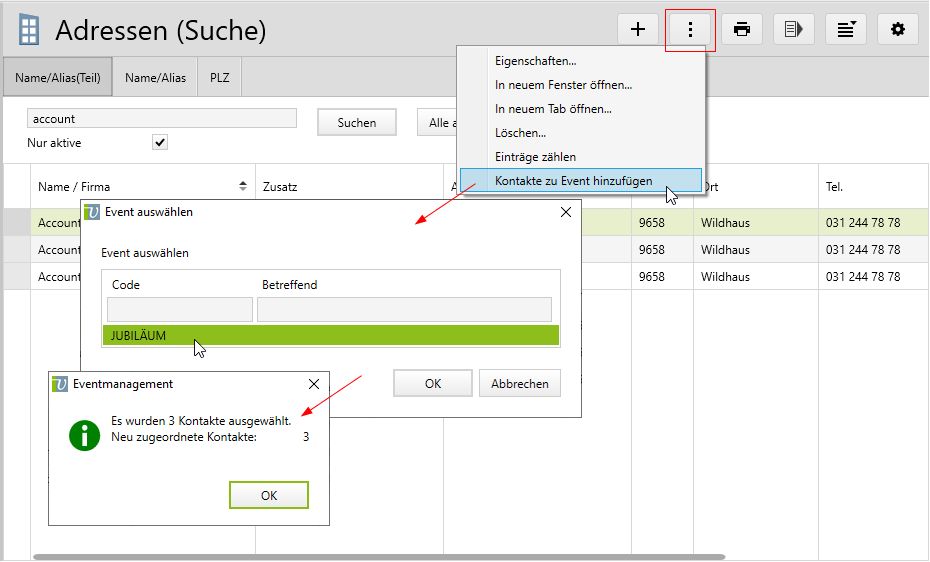
Task: Confirm Eventmanagement message with OK
Action: click(x=268, y=496)
